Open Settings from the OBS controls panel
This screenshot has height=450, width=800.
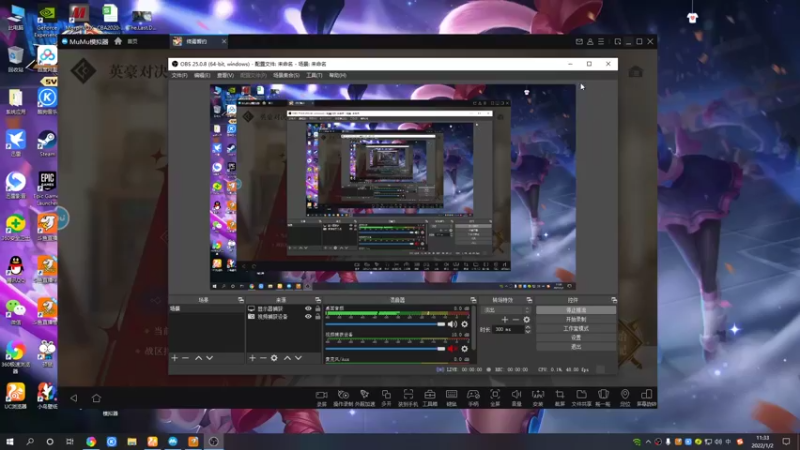576,338
